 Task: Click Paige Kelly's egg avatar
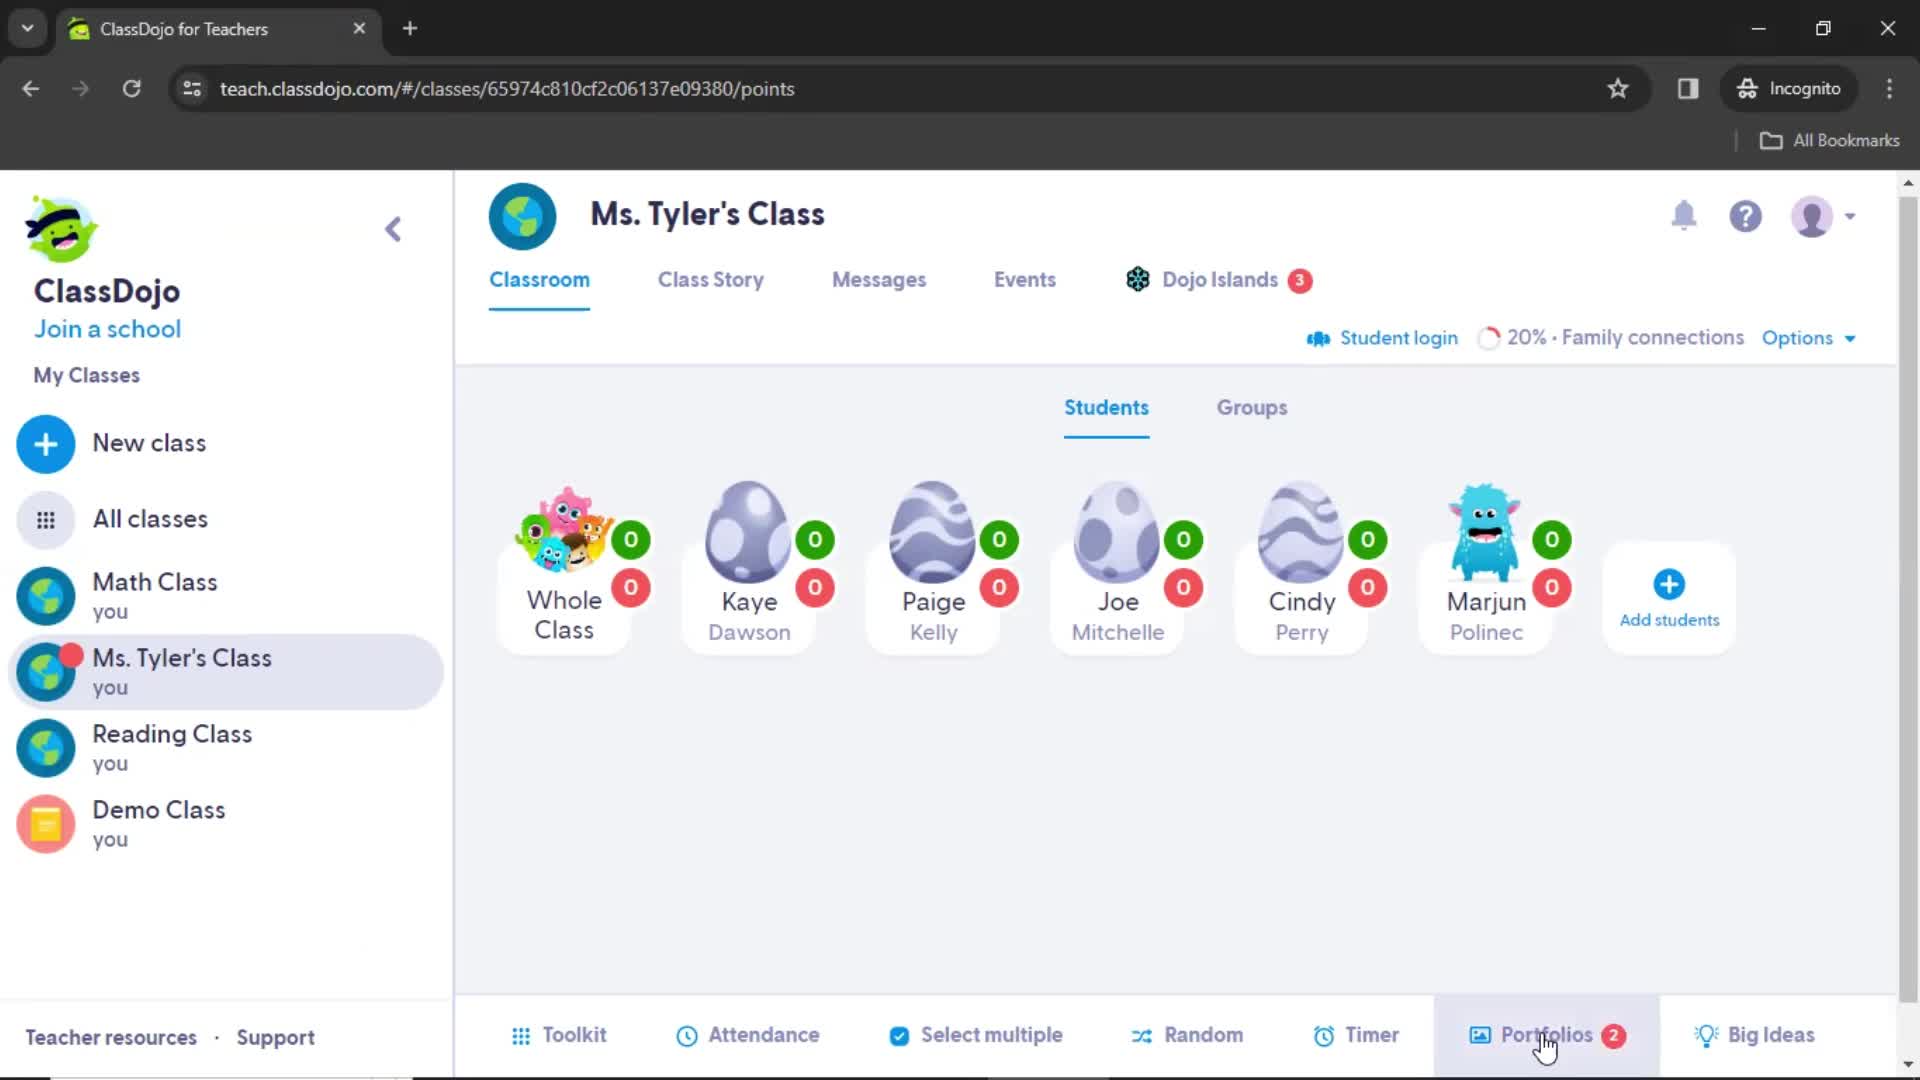932,532
